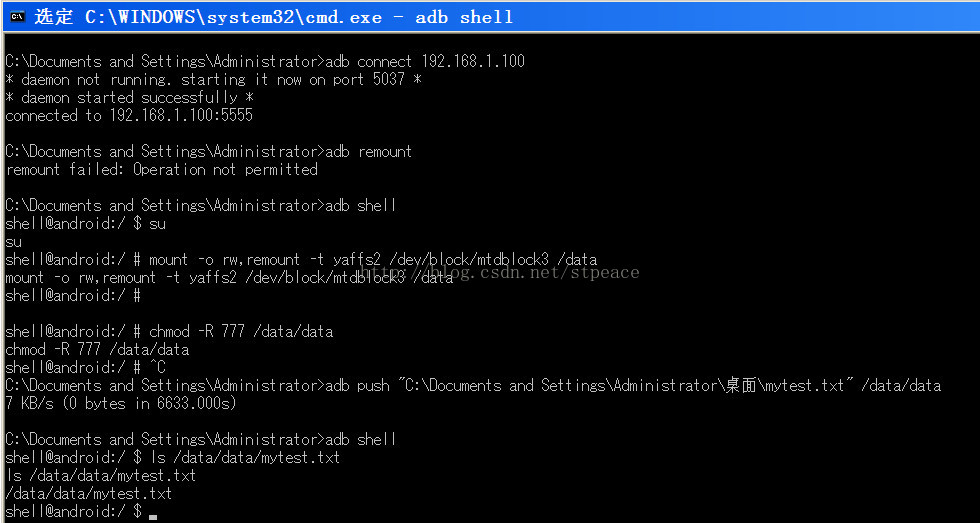Click the cmd icon in the title bar

pyautogui.click(x=17, y=16)
